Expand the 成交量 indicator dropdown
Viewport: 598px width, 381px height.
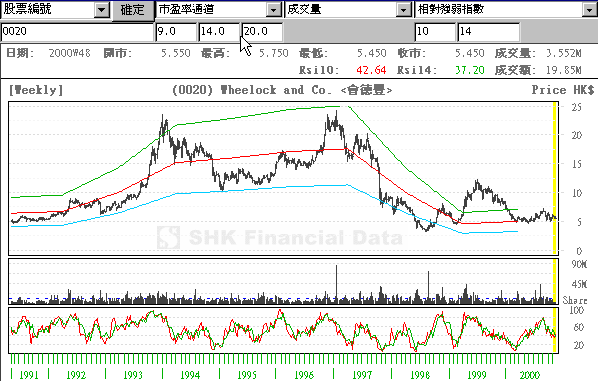[403, 9]
